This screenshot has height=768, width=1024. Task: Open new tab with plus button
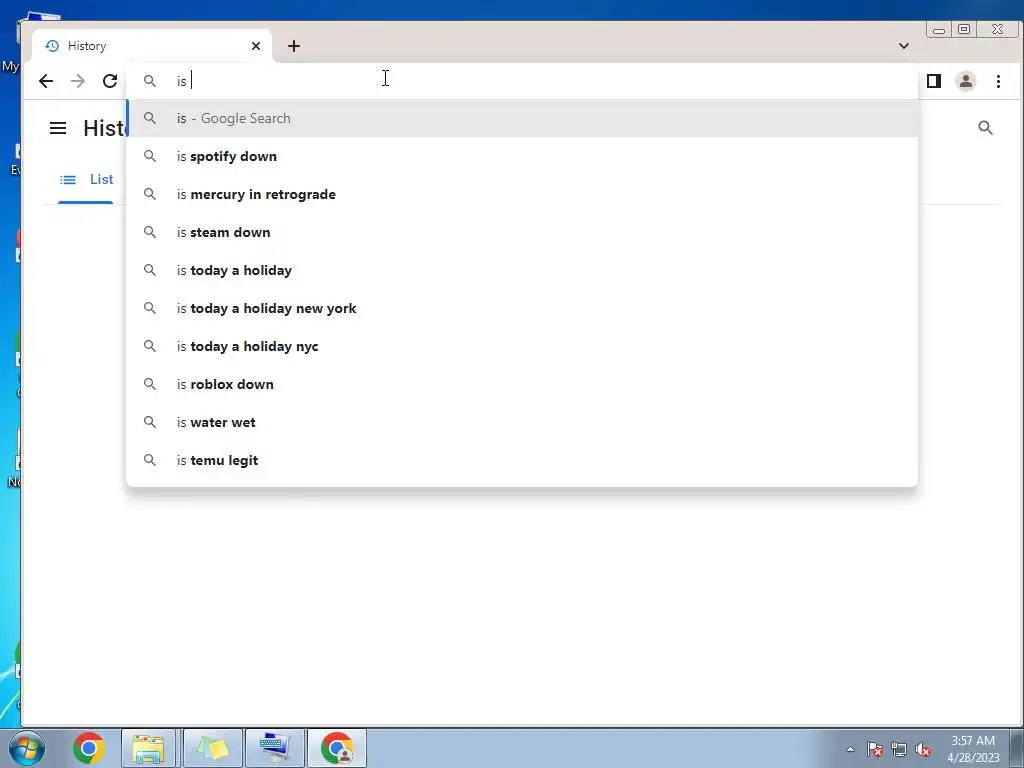tap(294, 46)
